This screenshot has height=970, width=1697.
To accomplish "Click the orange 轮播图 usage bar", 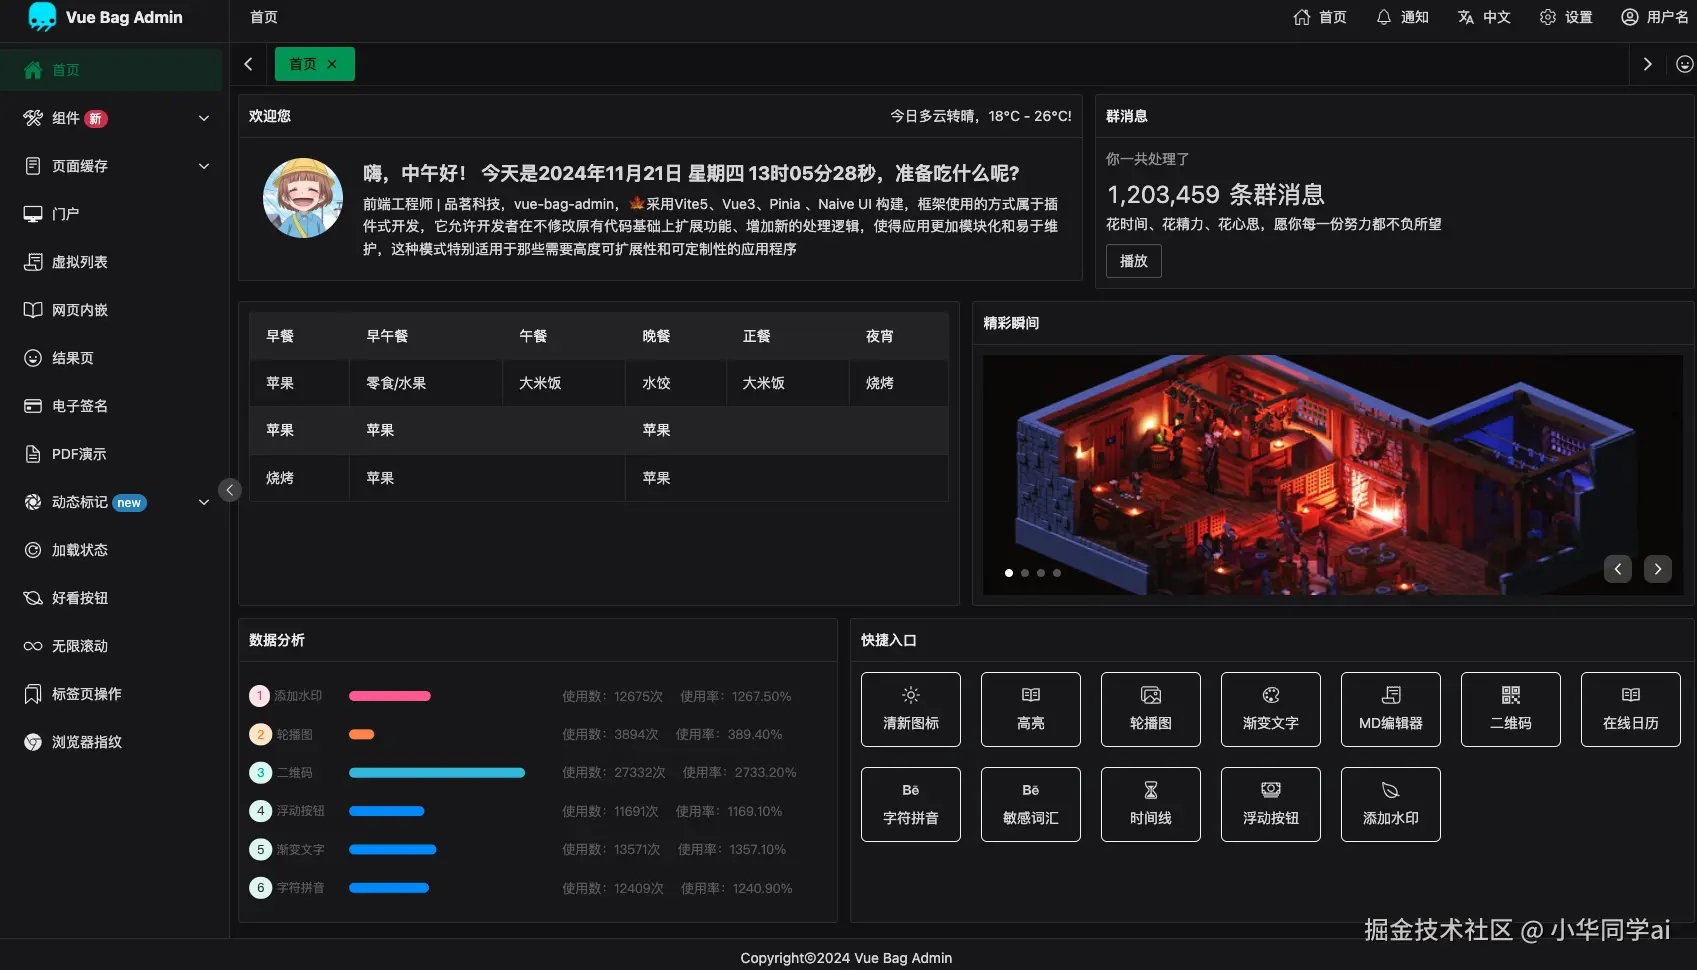I will pyautogui.click(x=362, y=734).
